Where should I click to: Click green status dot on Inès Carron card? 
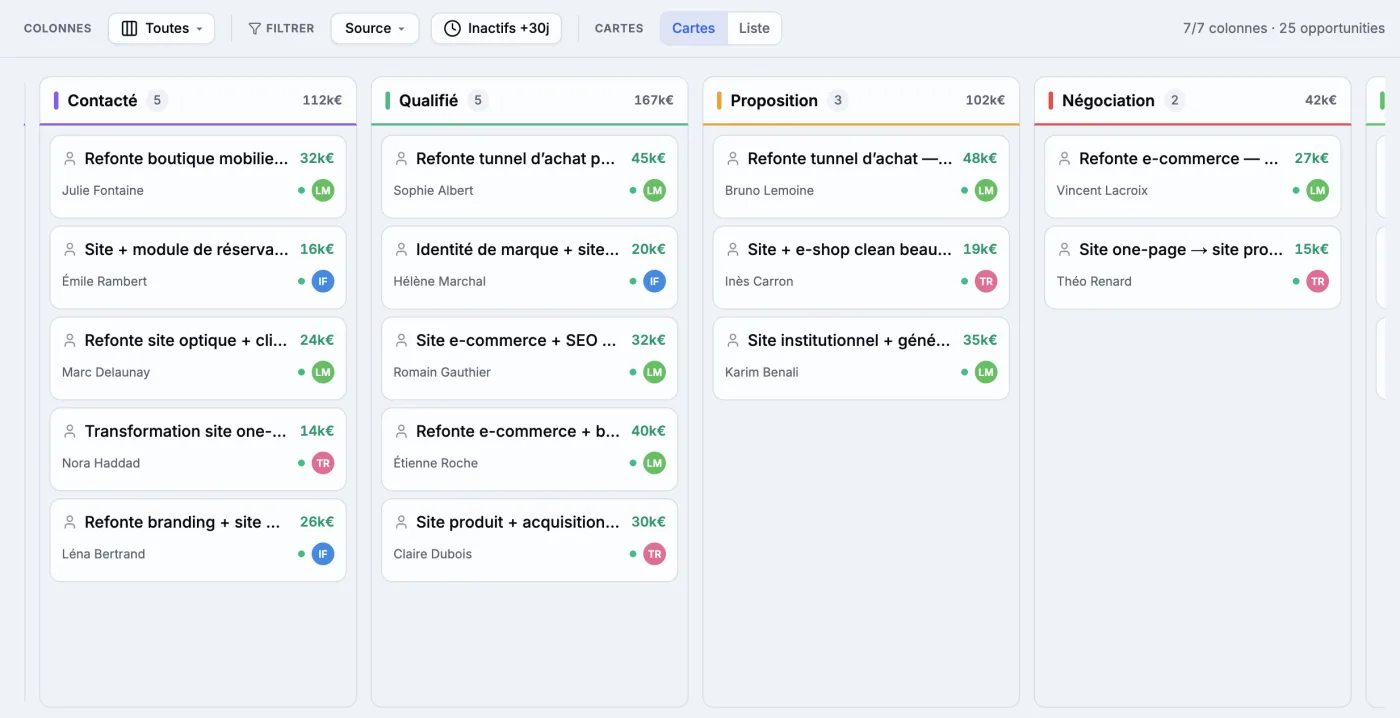pyautogui.click(x=964, y=281)
